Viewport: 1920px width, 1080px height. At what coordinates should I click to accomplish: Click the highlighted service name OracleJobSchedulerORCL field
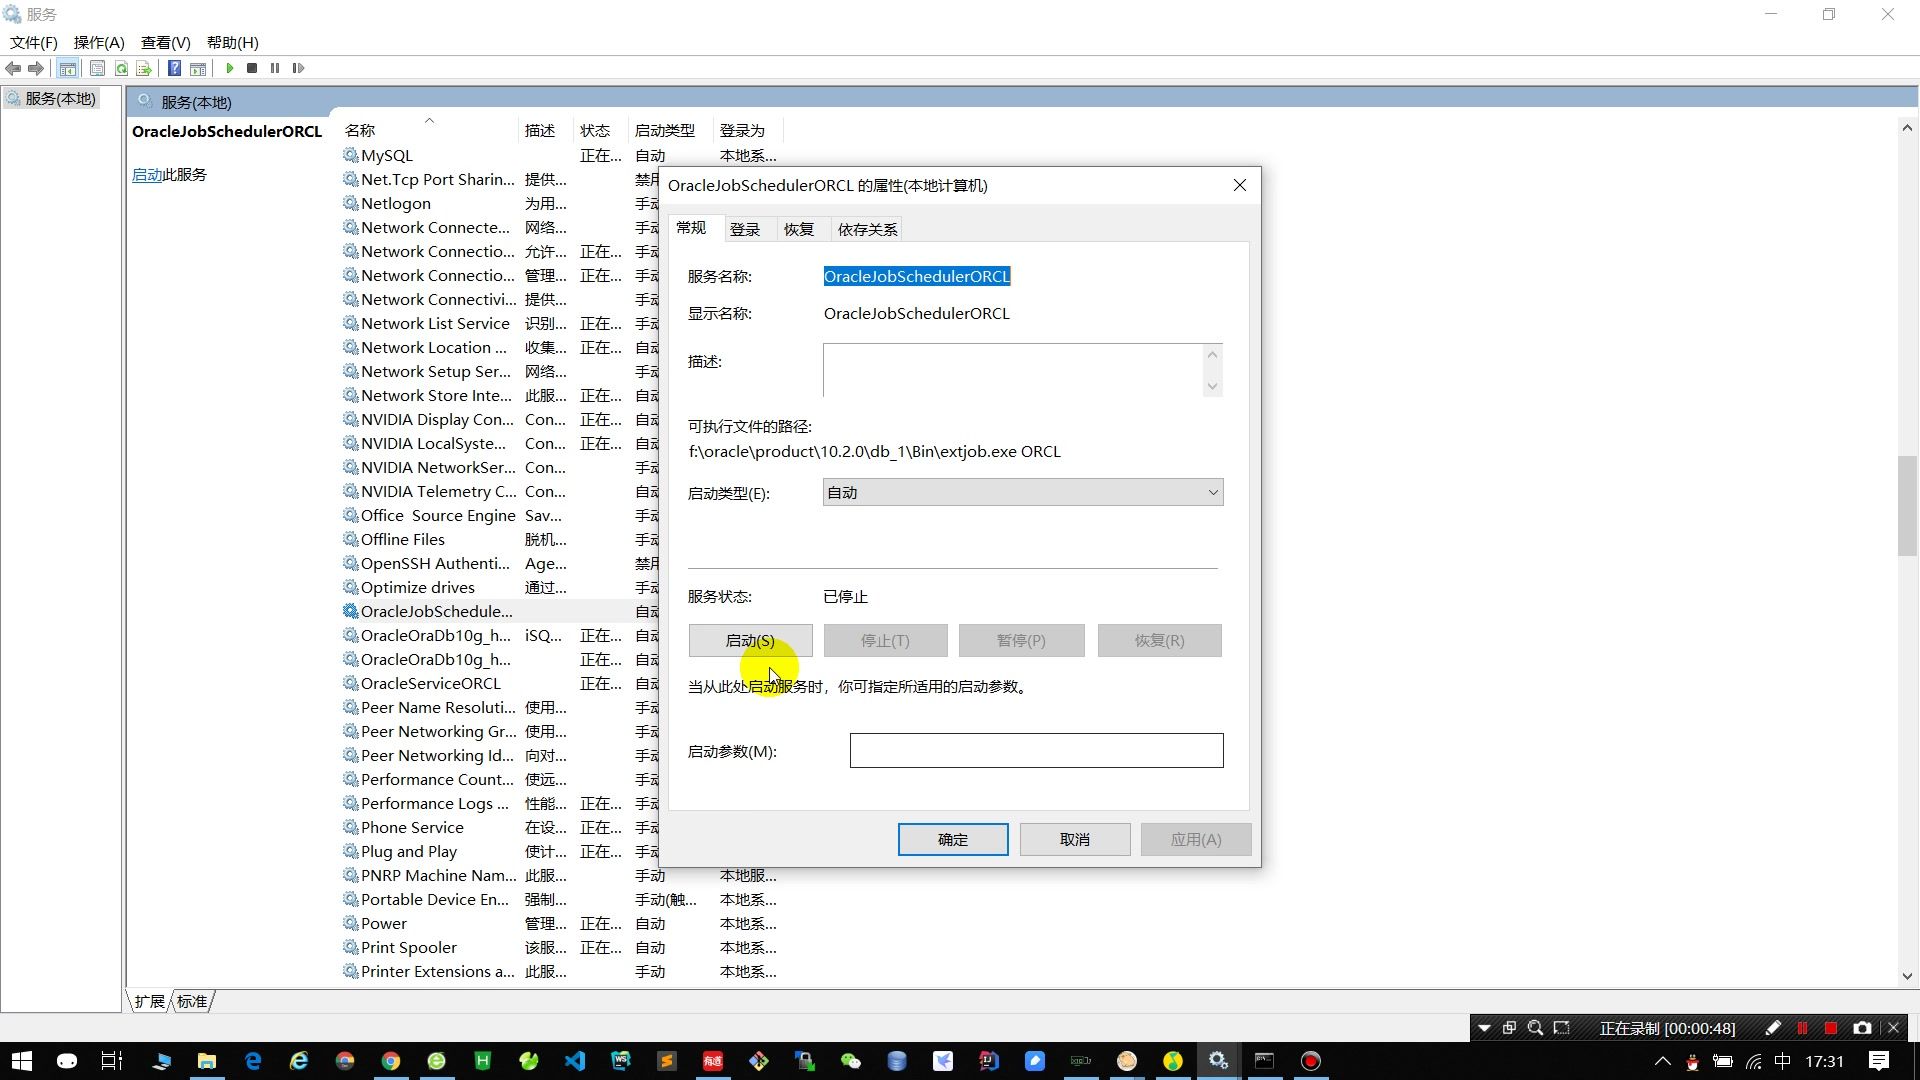pyautogui.click(x=917, y=276)
